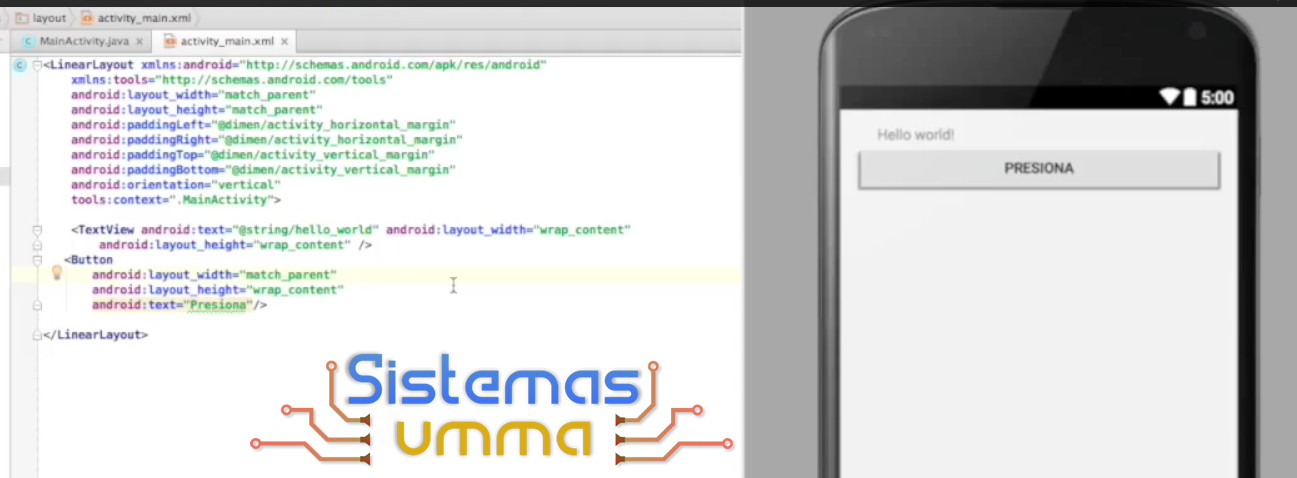The image size is (1297, 478).
Task: Place cursor in the "Presiona" text value
Action: [x=218, y=305]
